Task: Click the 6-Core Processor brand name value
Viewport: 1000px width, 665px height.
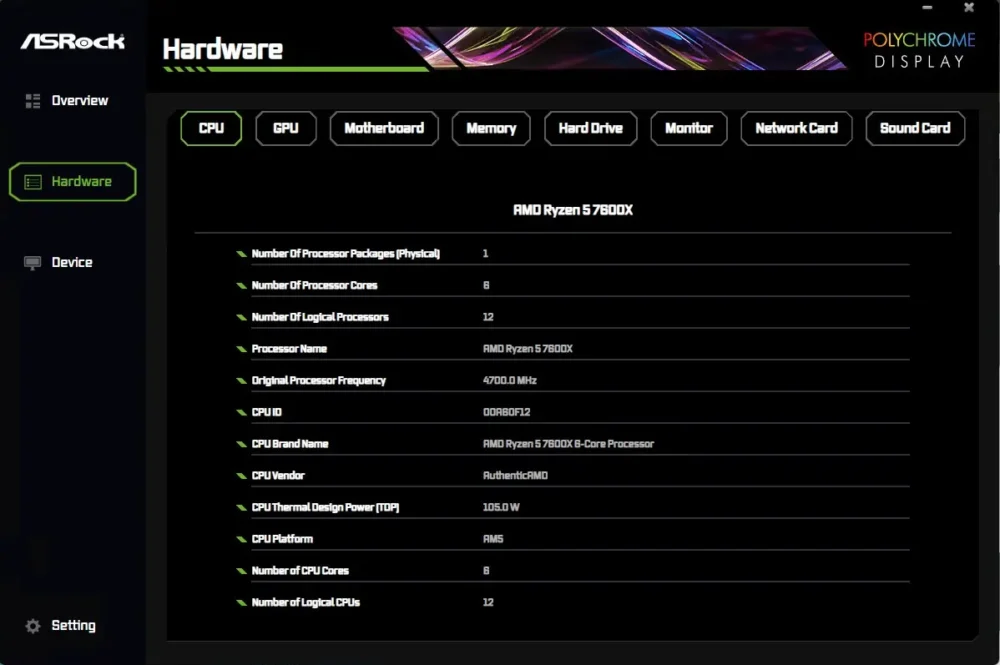Action: point(568,444)
